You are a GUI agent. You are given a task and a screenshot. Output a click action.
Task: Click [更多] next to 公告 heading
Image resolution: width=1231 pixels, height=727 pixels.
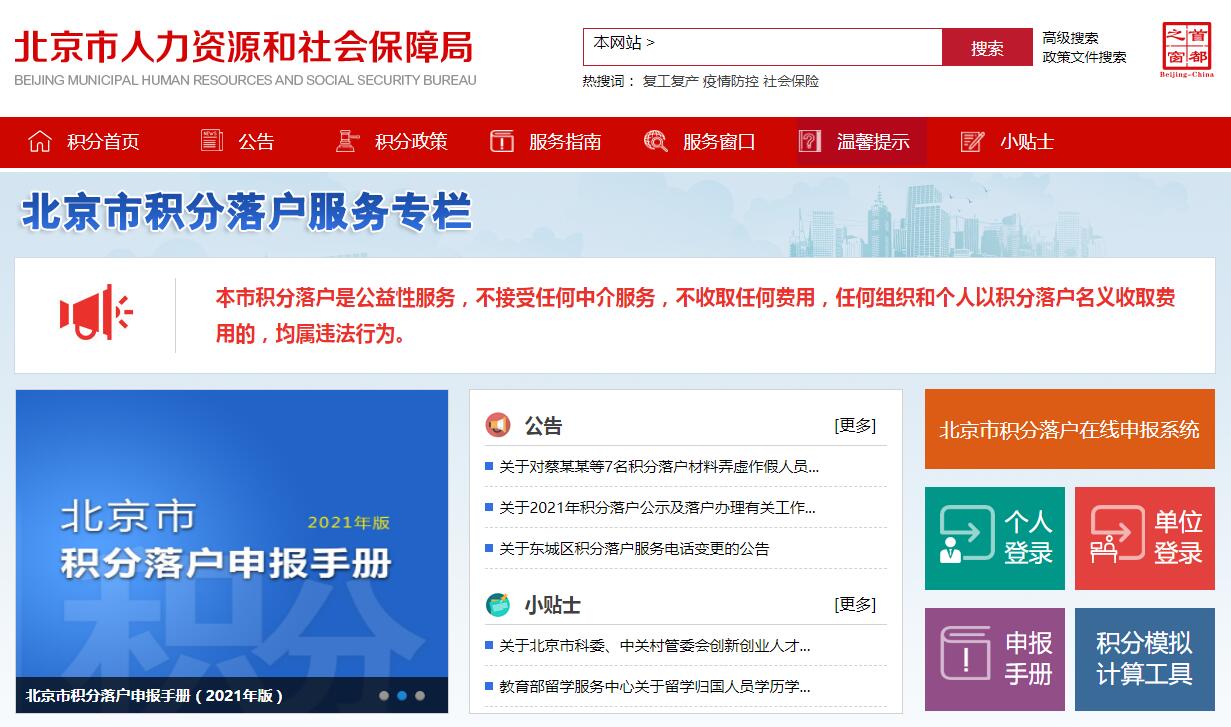(855, 426)
